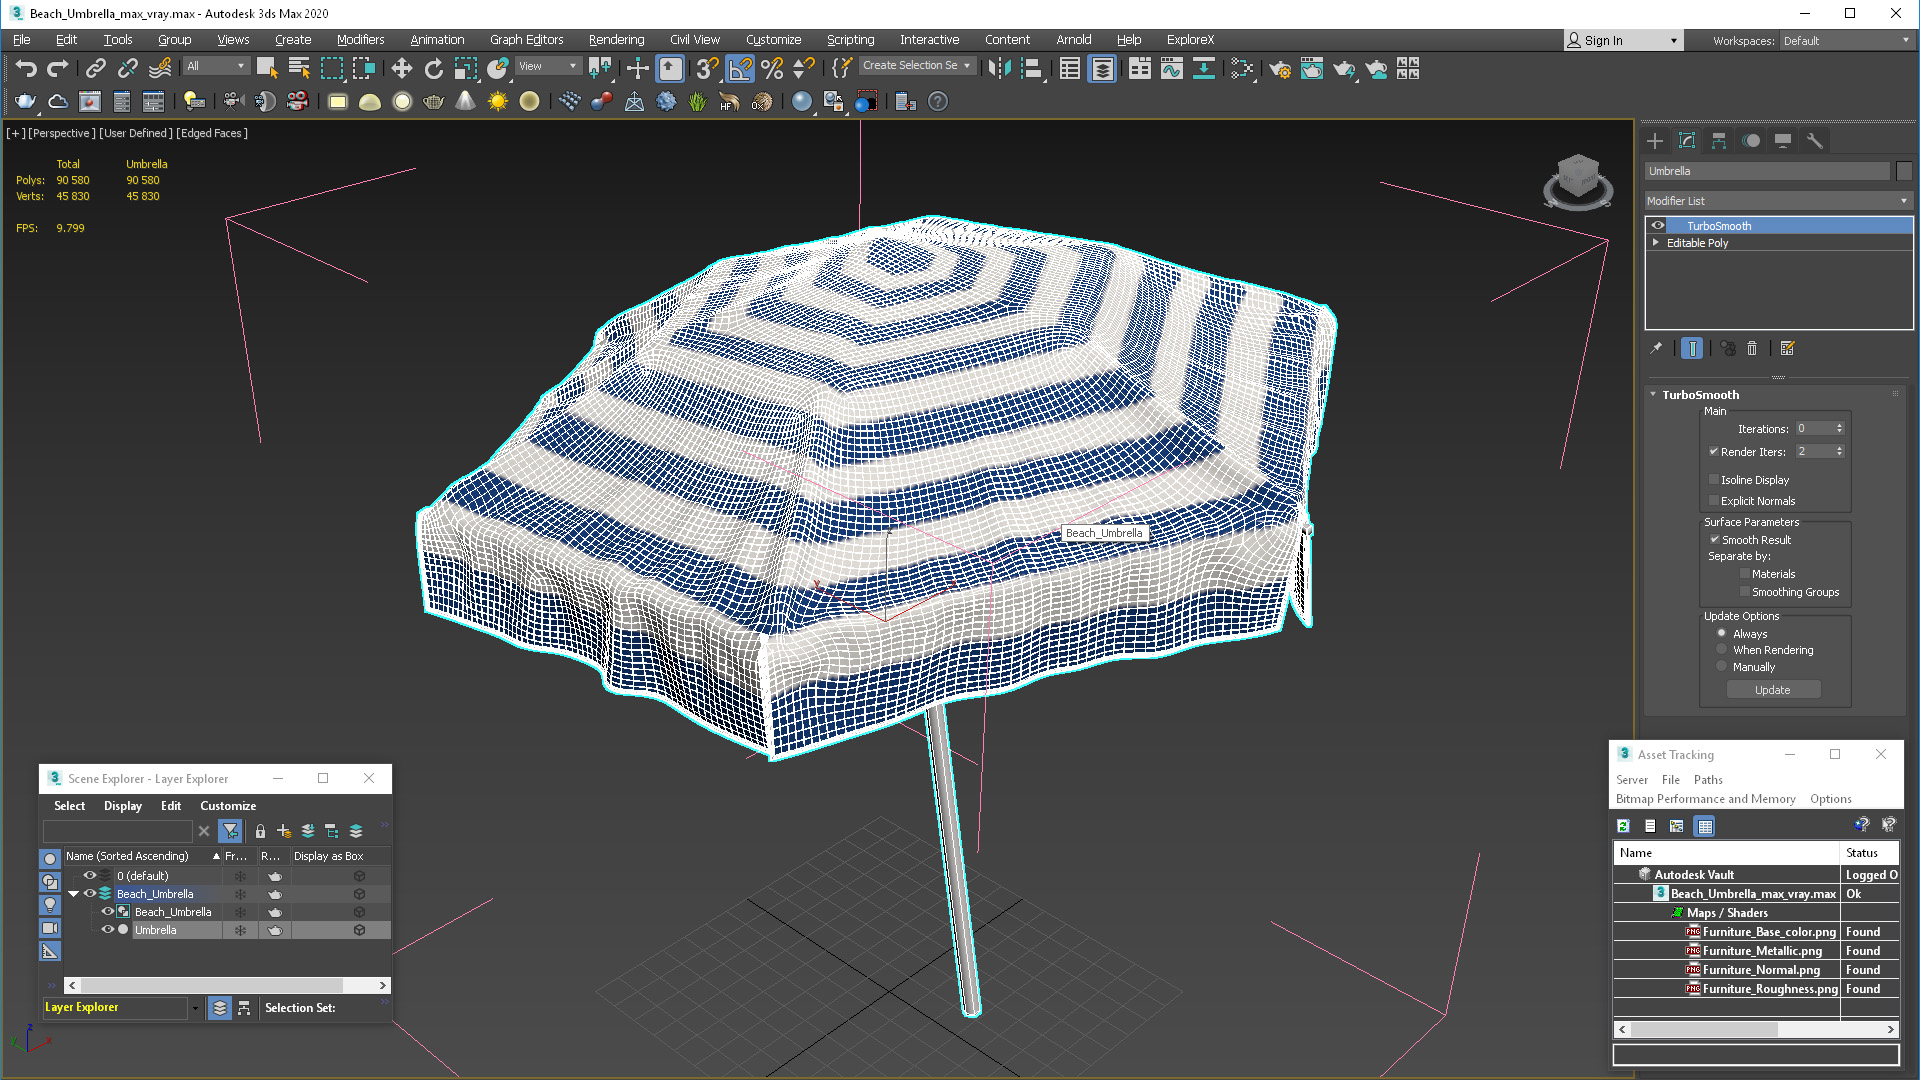Screen dimensions: 1920x1080
Task: Toggle the Angle Snap tool
Action: click(x=740, y=68)
